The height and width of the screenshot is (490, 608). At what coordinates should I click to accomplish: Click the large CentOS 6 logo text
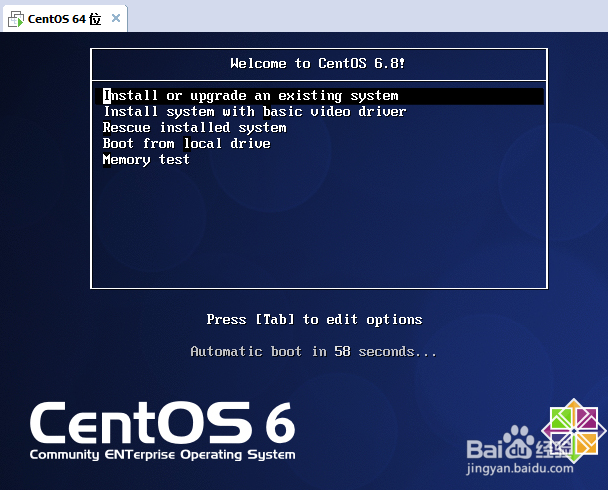(162, 423)
